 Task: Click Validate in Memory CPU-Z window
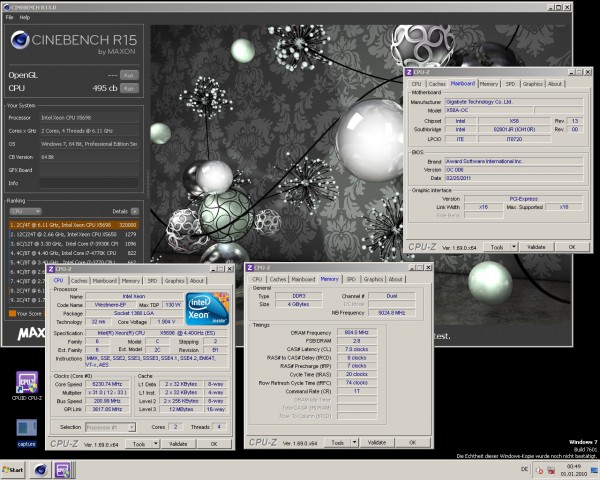click(x=377, y=442)
